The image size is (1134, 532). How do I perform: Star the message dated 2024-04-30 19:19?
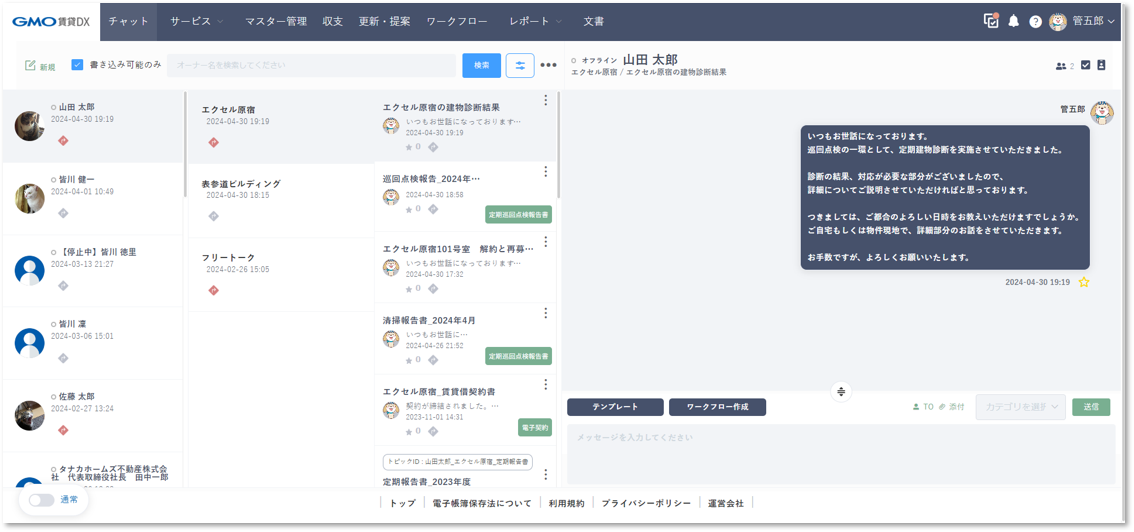[1083, 283]
